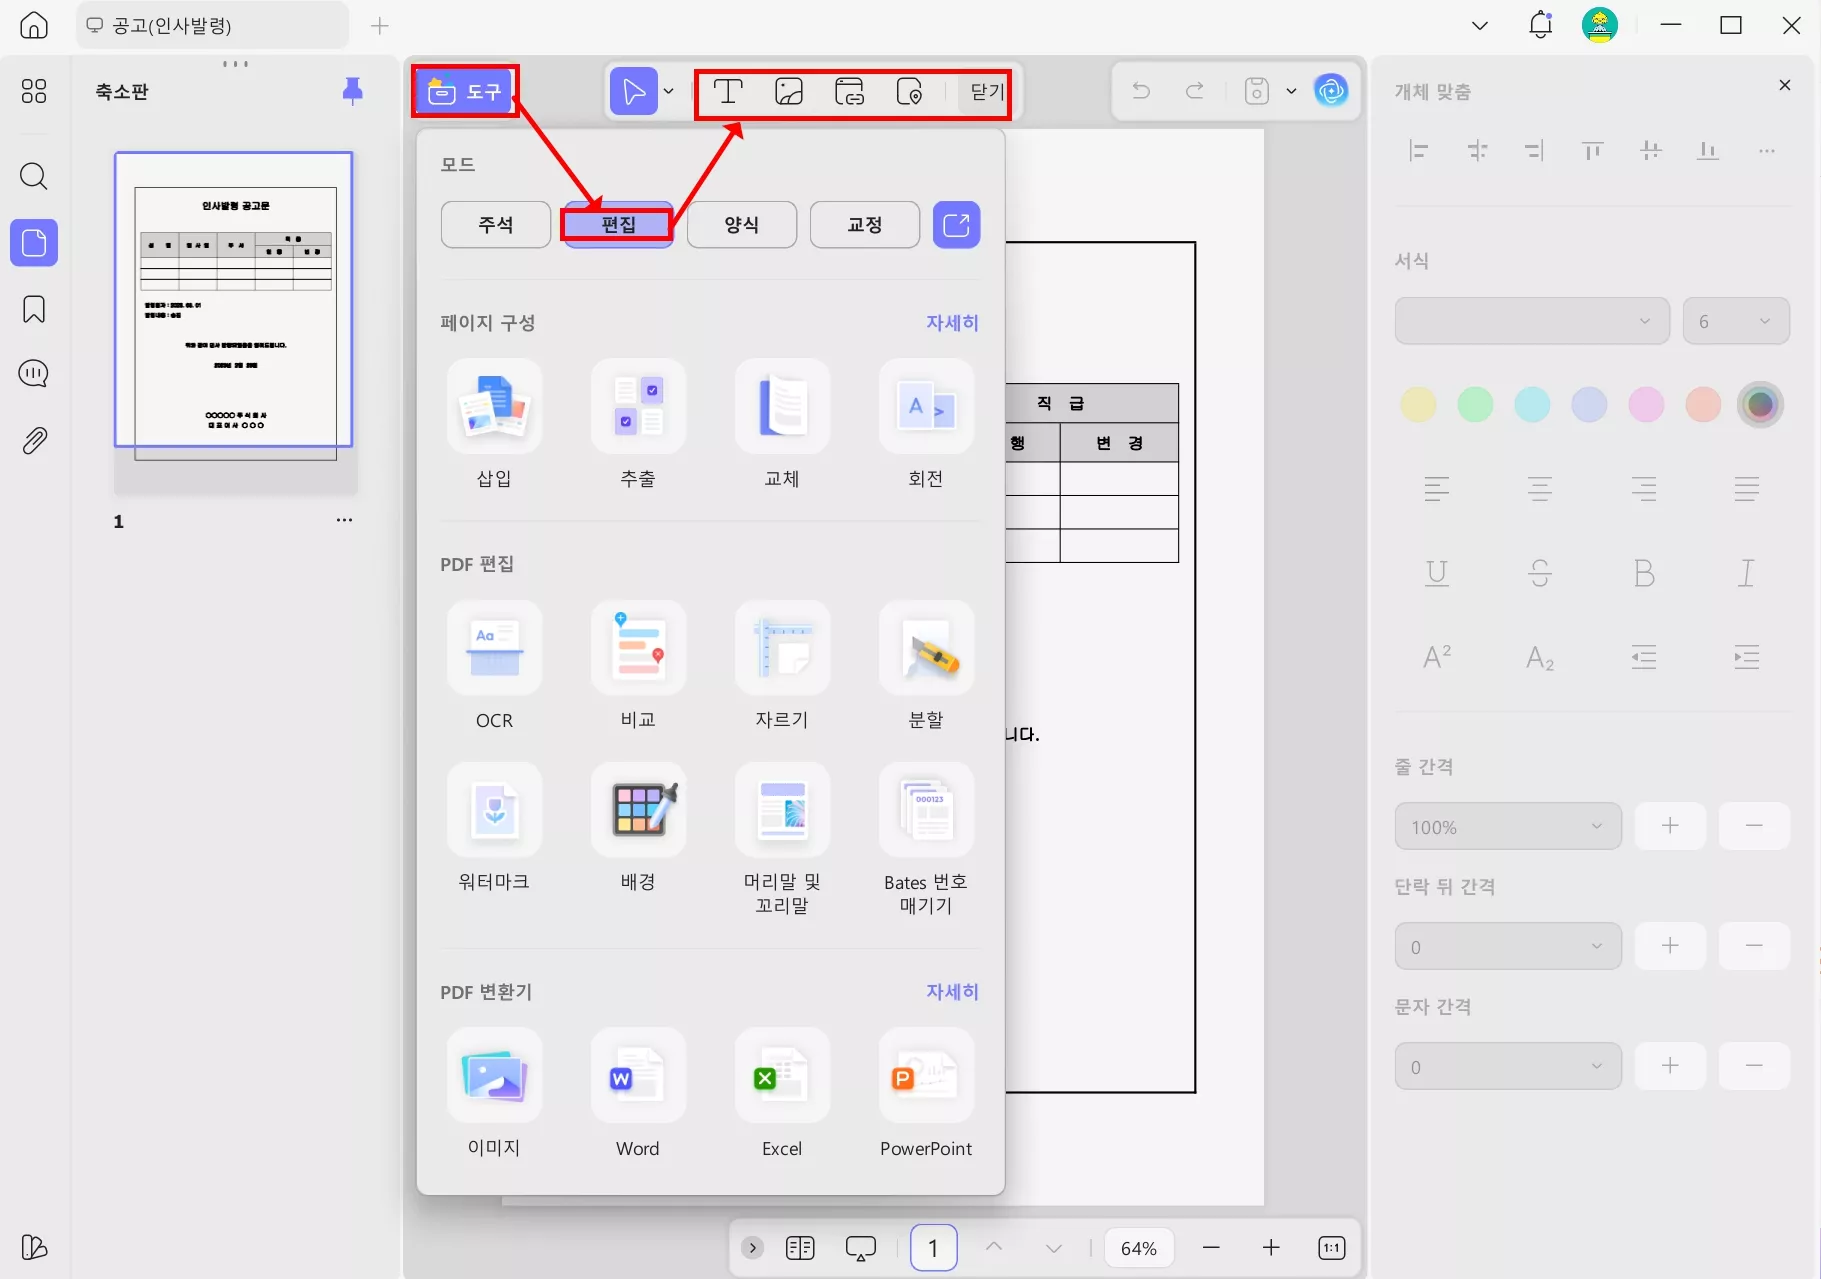
Task: Expand the pointer tool dropdown arrow
Action: 669,92
